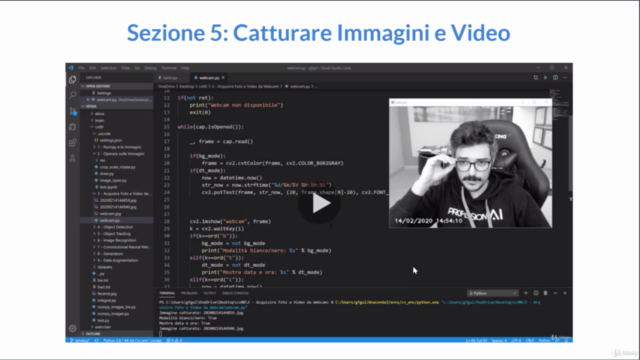Open the Explorer icon in activity bar
Viewport: 640px width, 360px height.
73,80
